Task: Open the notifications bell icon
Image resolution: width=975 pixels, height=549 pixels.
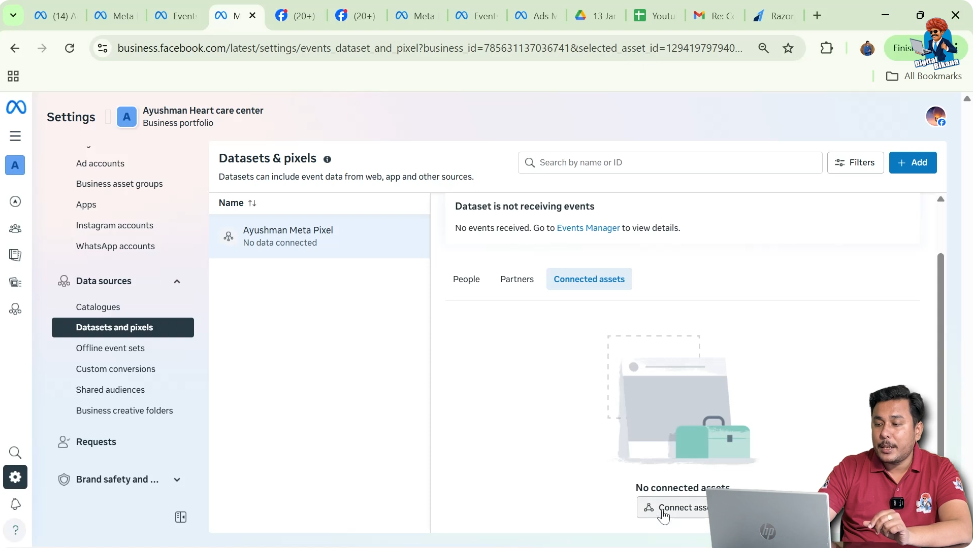Action: (15, 504)
